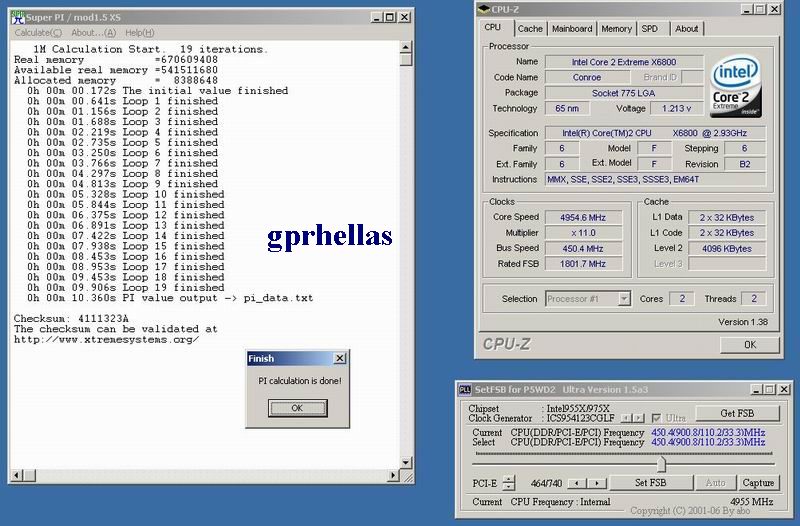This screenshot has height=526, width=800.
Task: Click left arrow next to 464/740
Action: pyautogui.click(x=577, y=483)
